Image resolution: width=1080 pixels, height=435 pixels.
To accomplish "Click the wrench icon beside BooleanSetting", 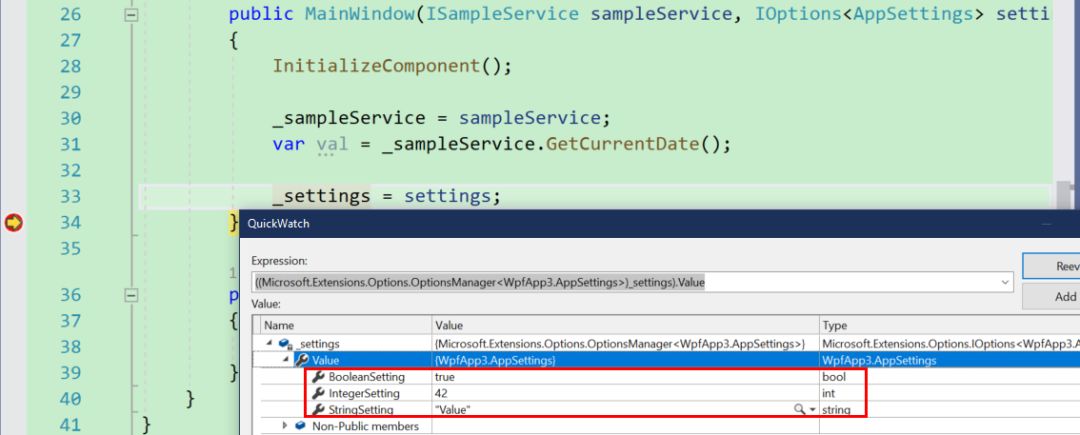I will click(318, 377).
